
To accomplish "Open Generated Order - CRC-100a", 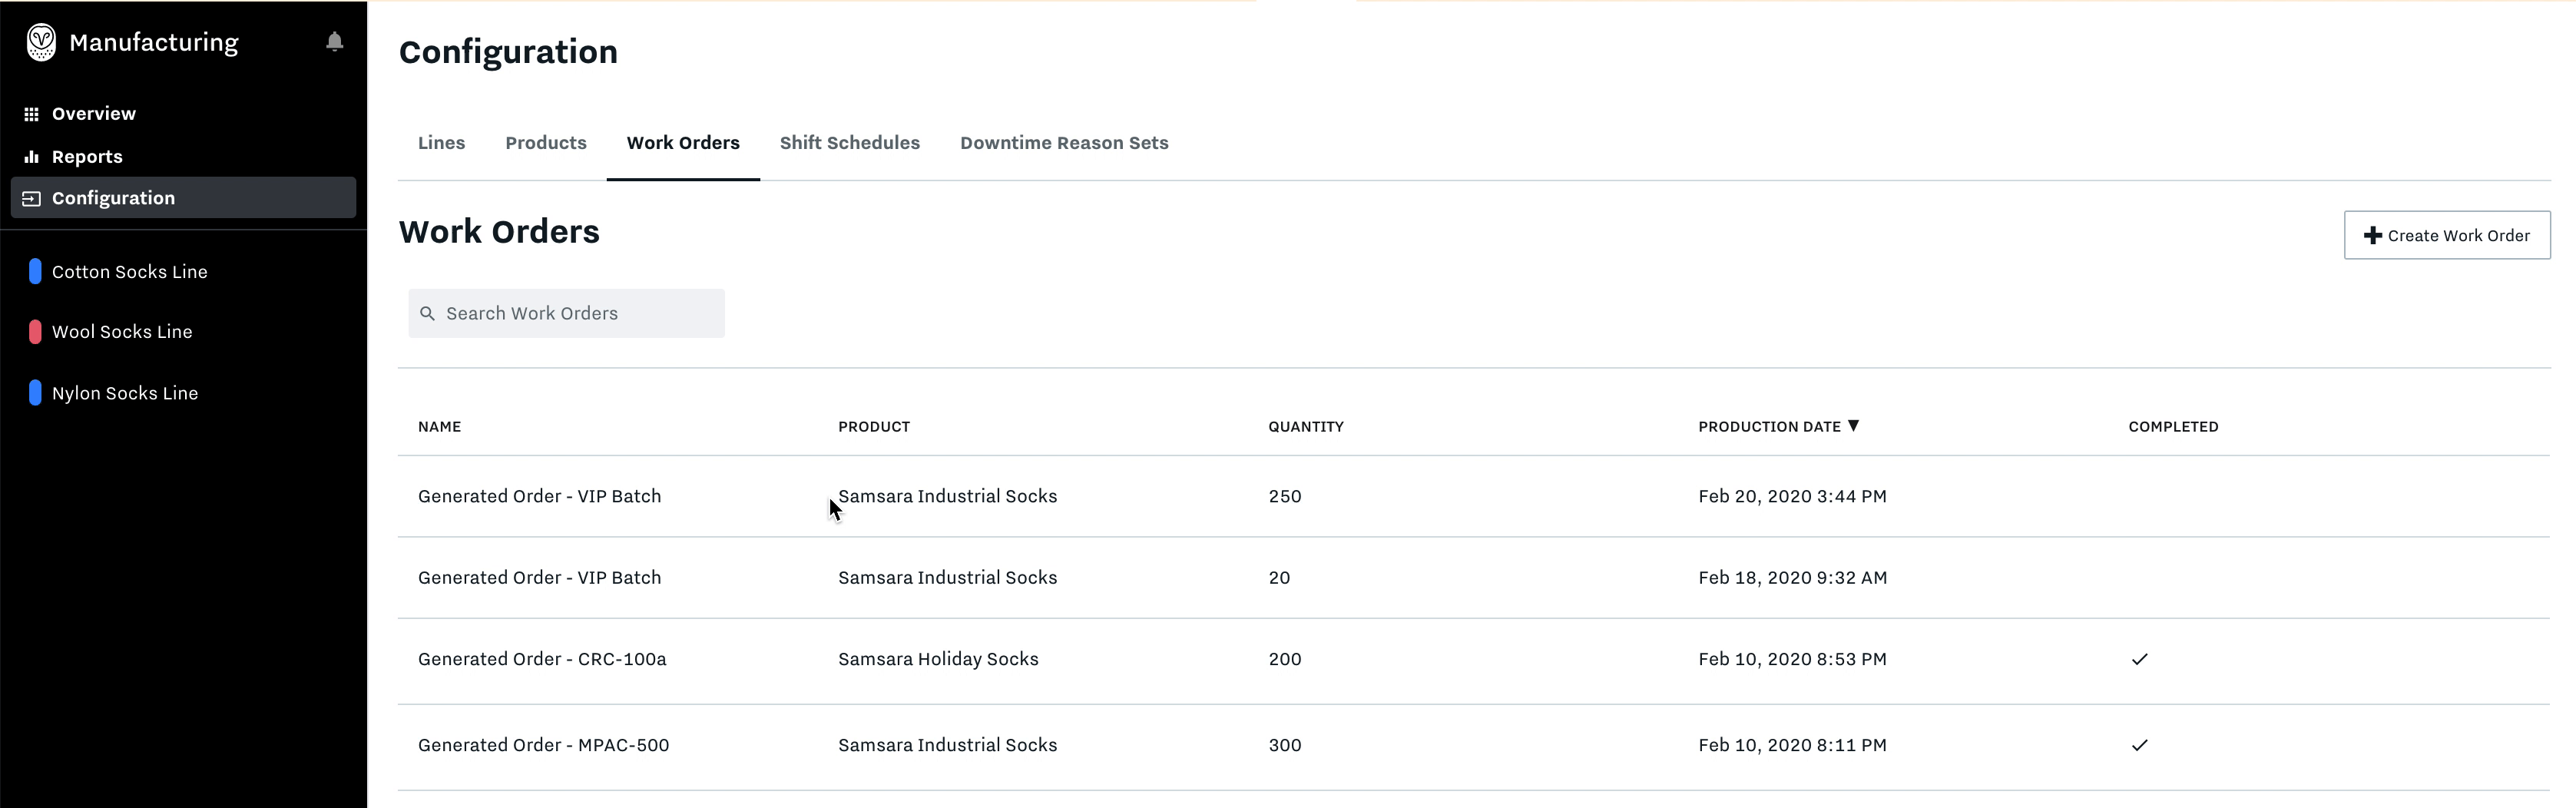I will click(x=542, y=659).
